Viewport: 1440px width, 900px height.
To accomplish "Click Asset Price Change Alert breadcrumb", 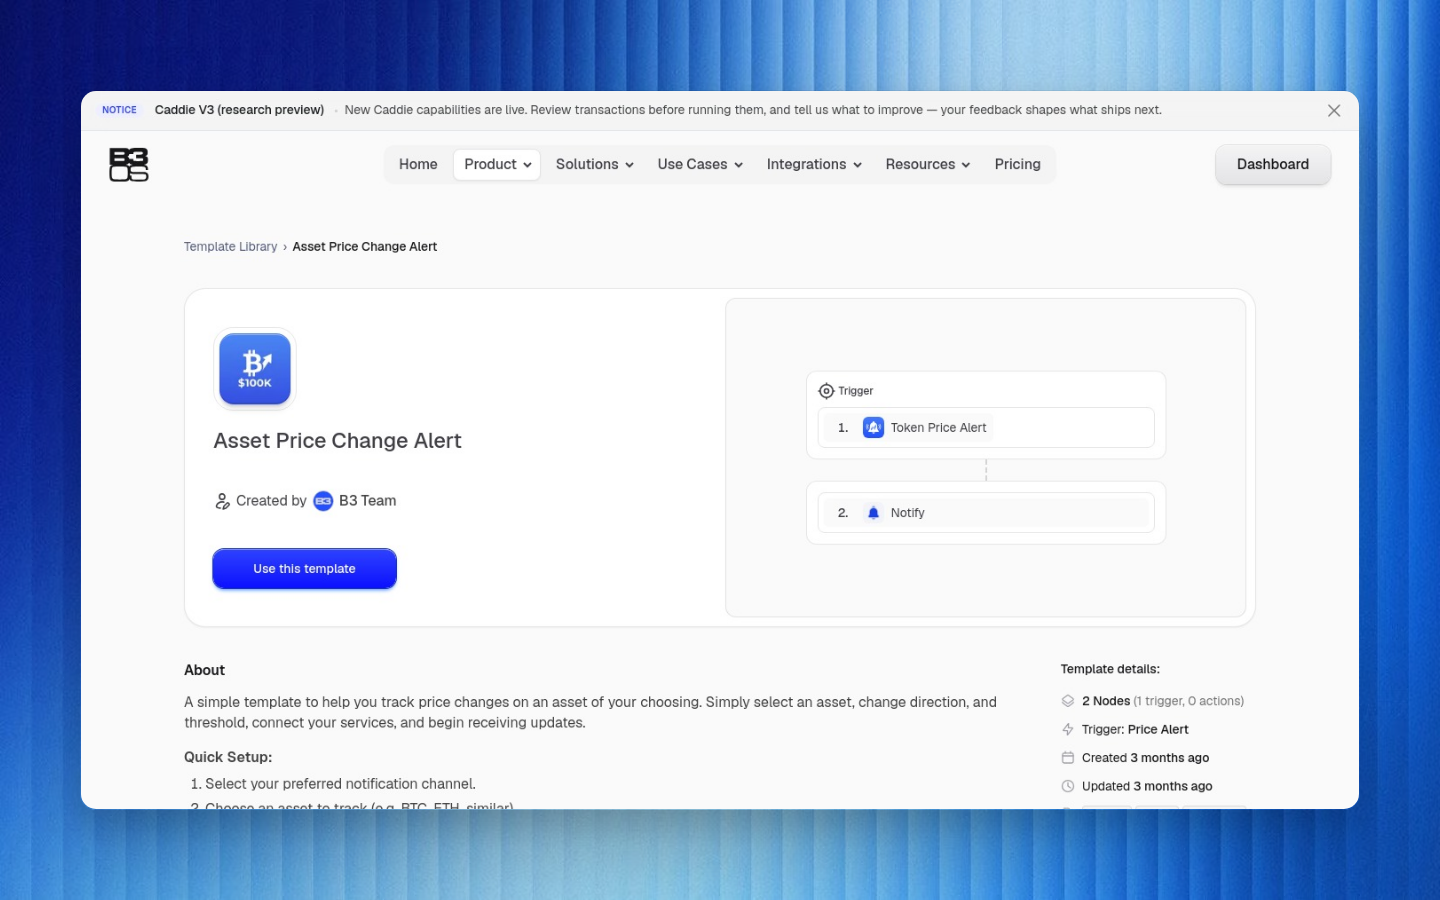I will 364,247.
